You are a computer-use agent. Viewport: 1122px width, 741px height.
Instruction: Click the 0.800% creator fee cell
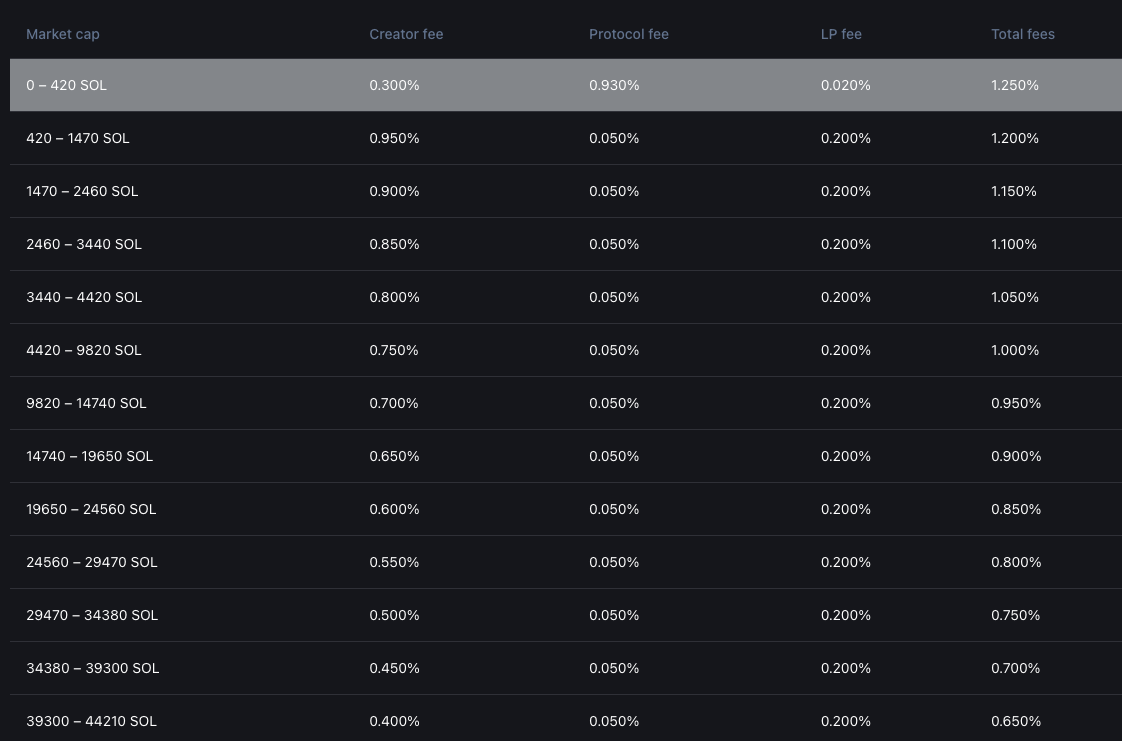pos(394,297)
